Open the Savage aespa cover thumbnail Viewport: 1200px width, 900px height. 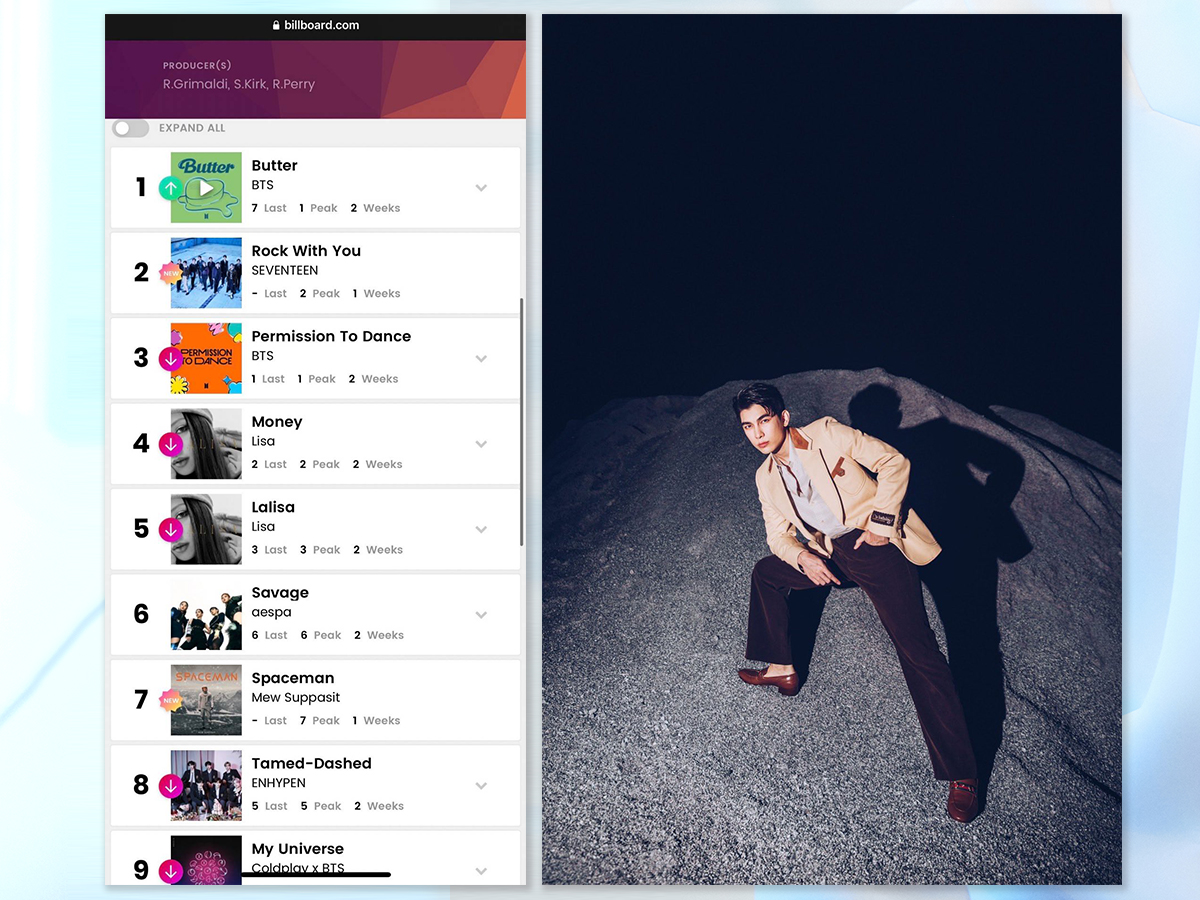pos(206,615)
